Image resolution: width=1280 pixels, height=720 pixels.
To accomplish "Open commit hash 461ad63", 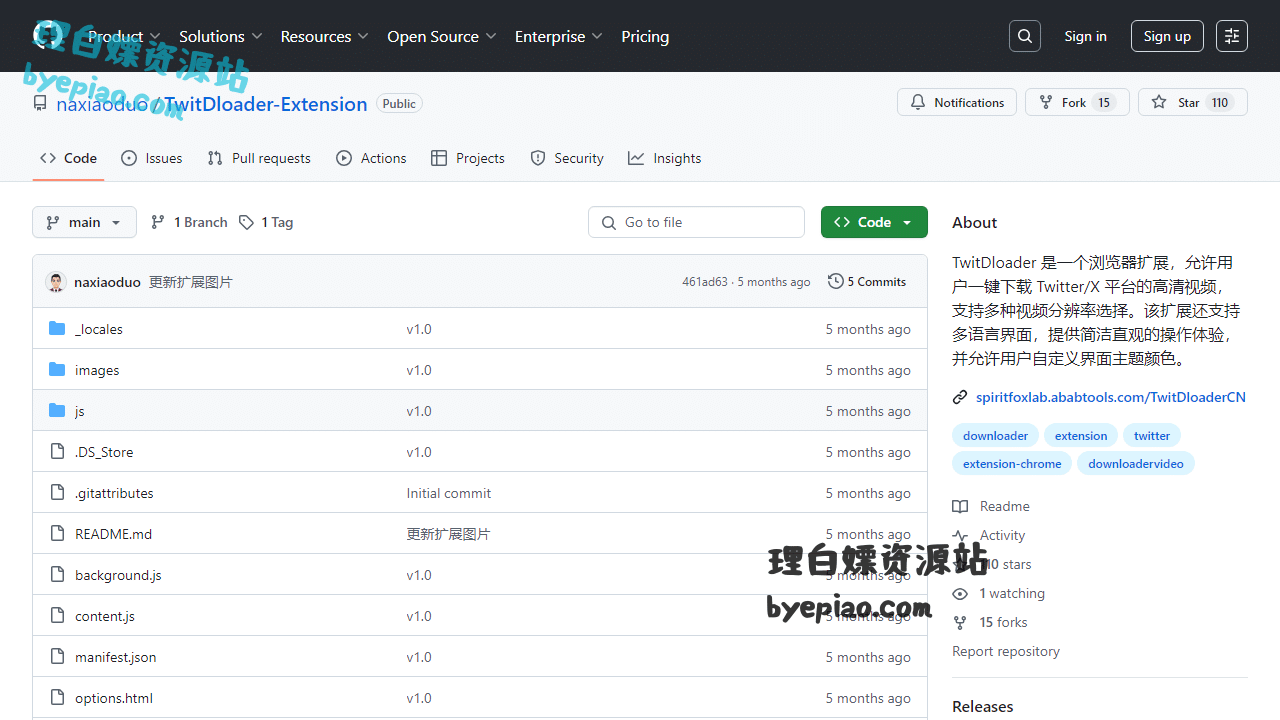I will tap(705, 282).
